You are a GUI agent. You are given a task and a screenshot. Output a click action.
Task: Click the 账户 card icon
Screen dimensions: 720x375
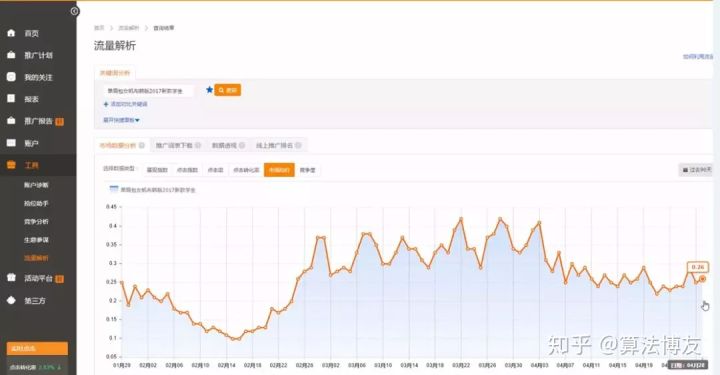pyautogui.click(x=11, y=143)
